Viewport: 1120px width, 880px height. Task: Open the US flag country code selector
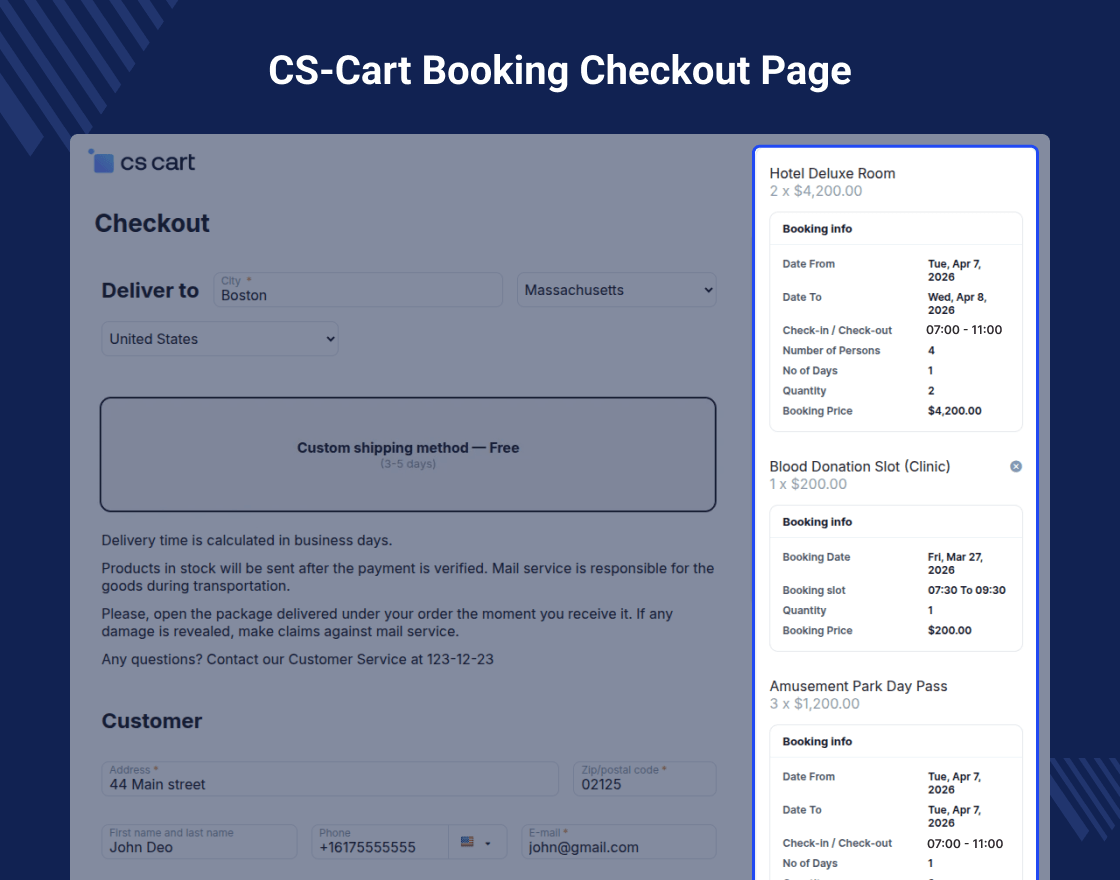tap(476, 842)
